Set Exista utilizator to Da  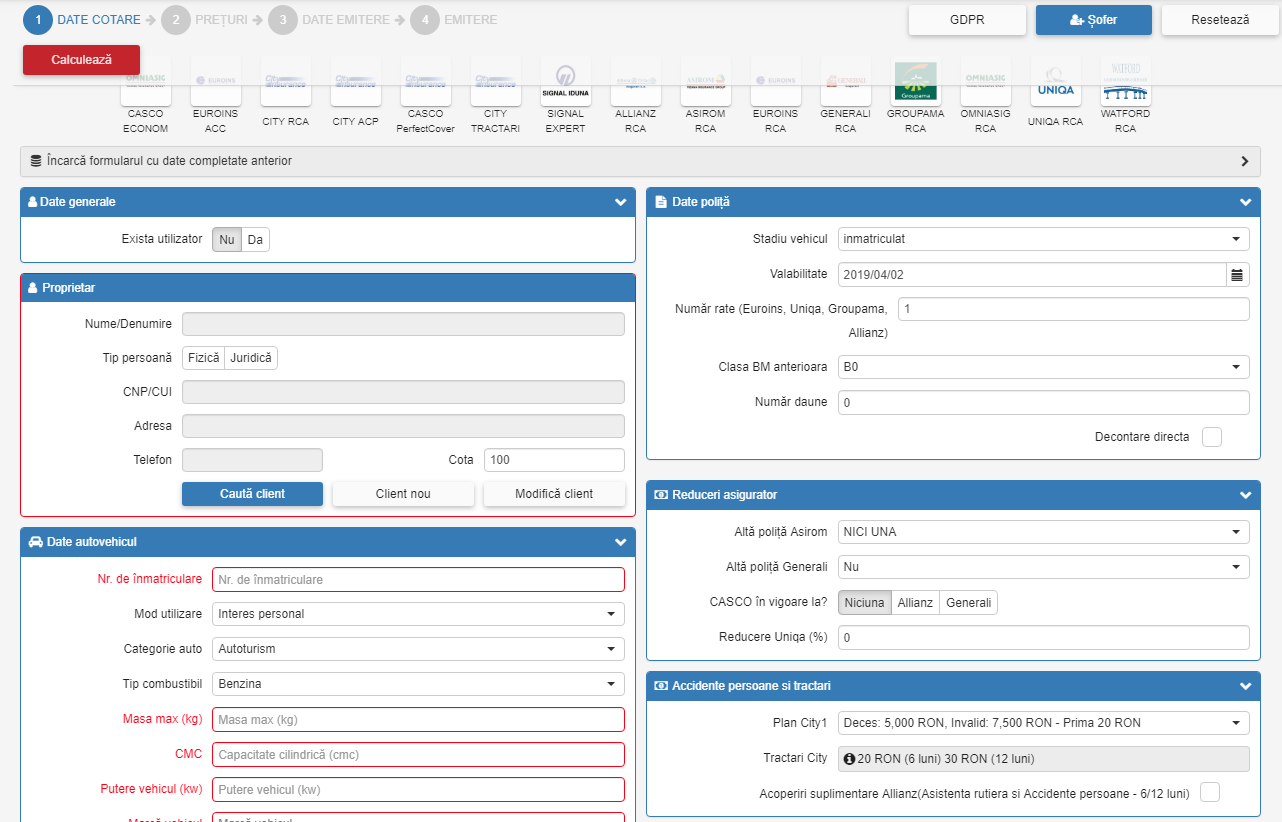click(x=255, y=240)
